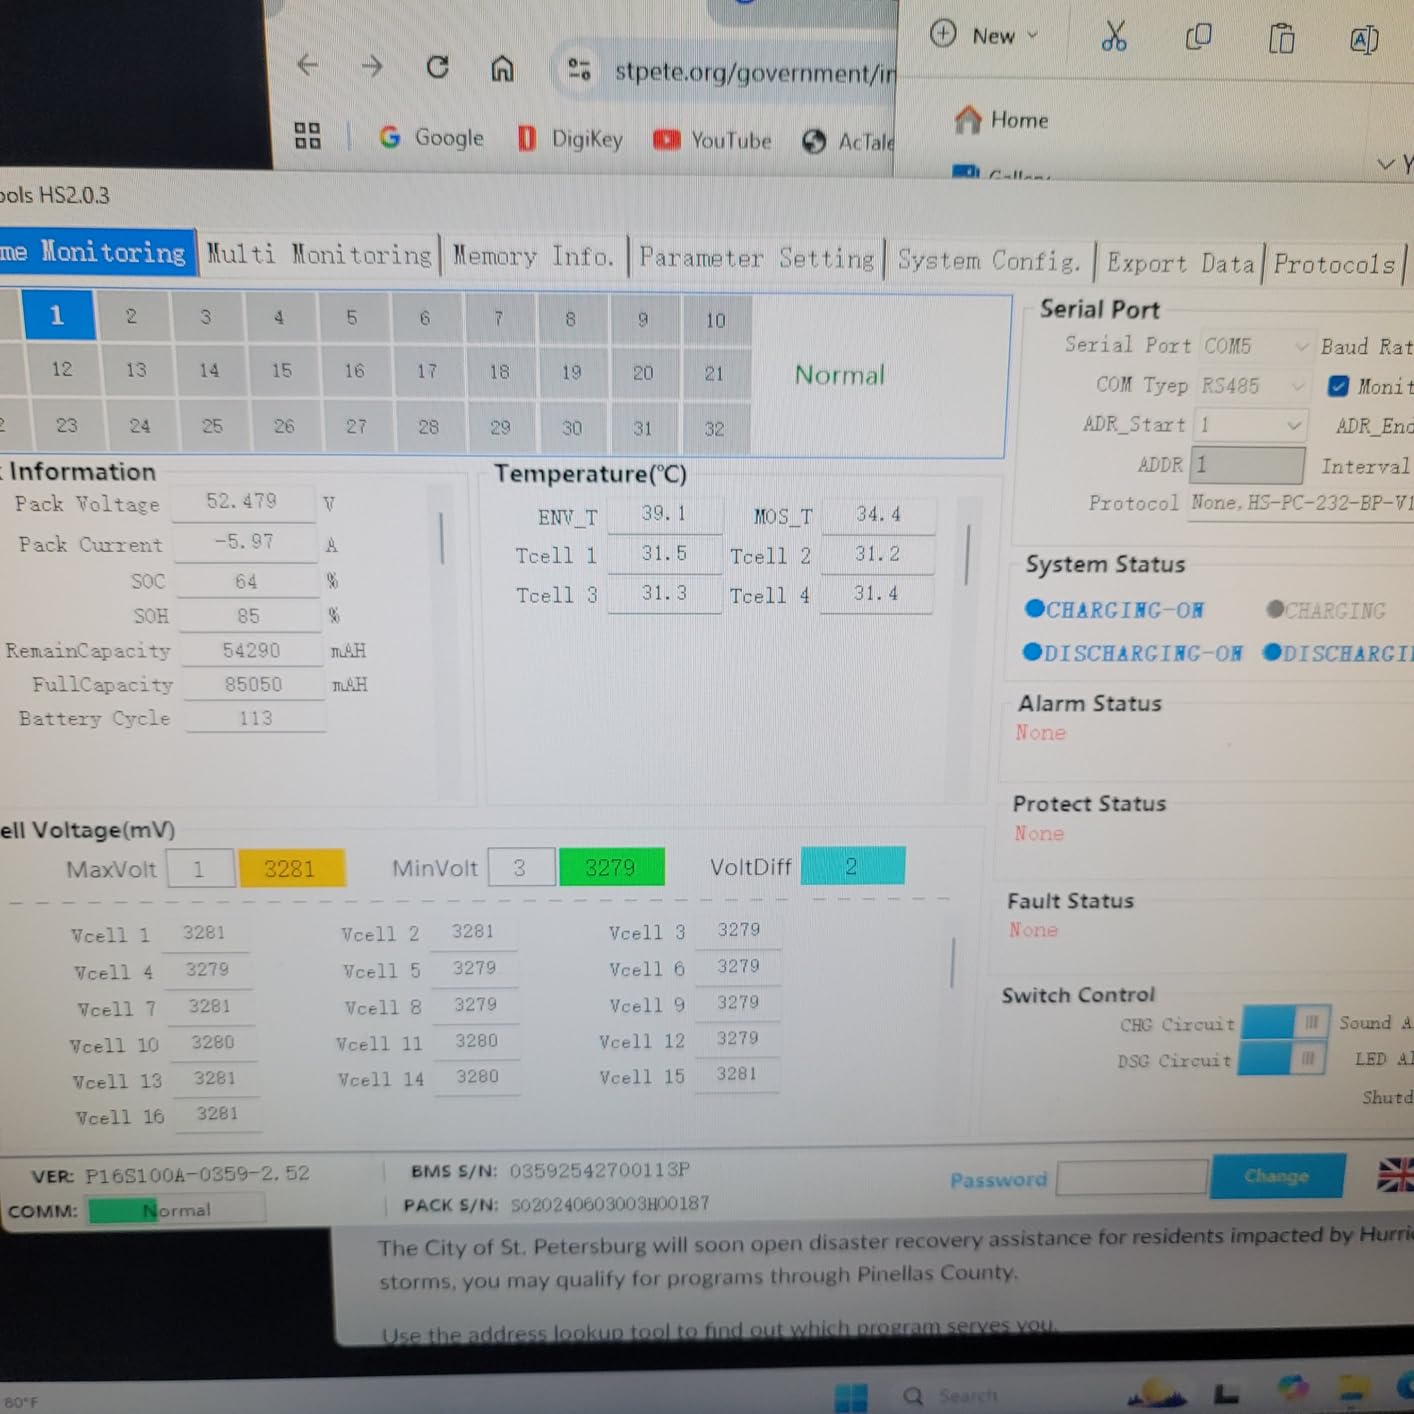Open the DigiKey bookmark
The image size is (1414, 1414).
tap(570, 139)
